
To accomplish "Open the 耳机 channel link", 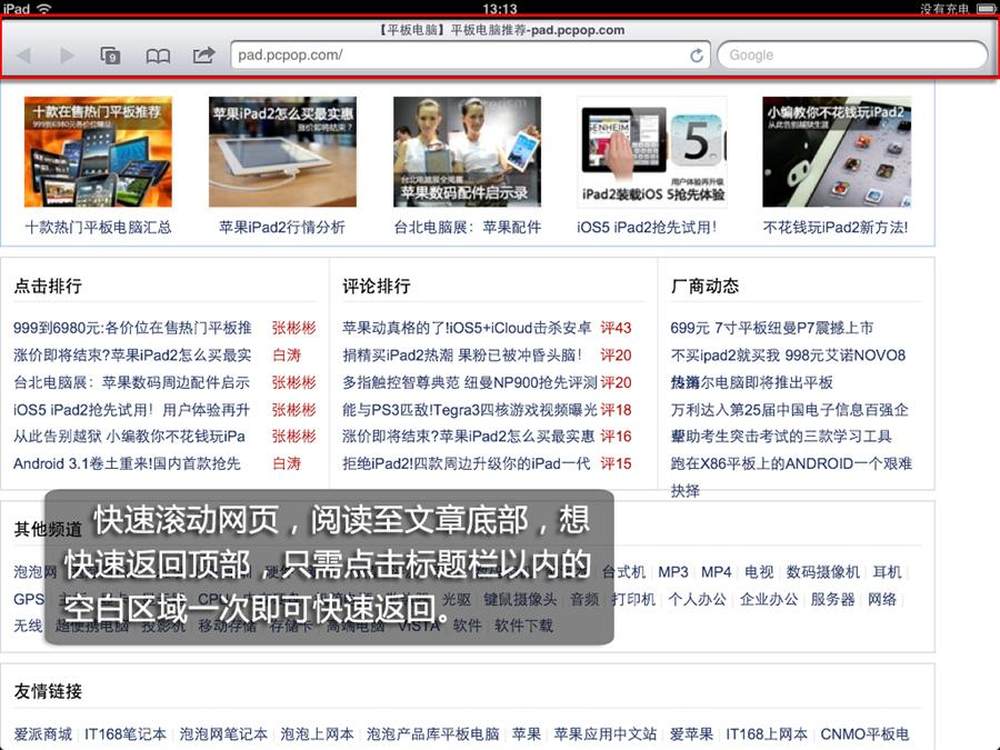I will 887,572.
